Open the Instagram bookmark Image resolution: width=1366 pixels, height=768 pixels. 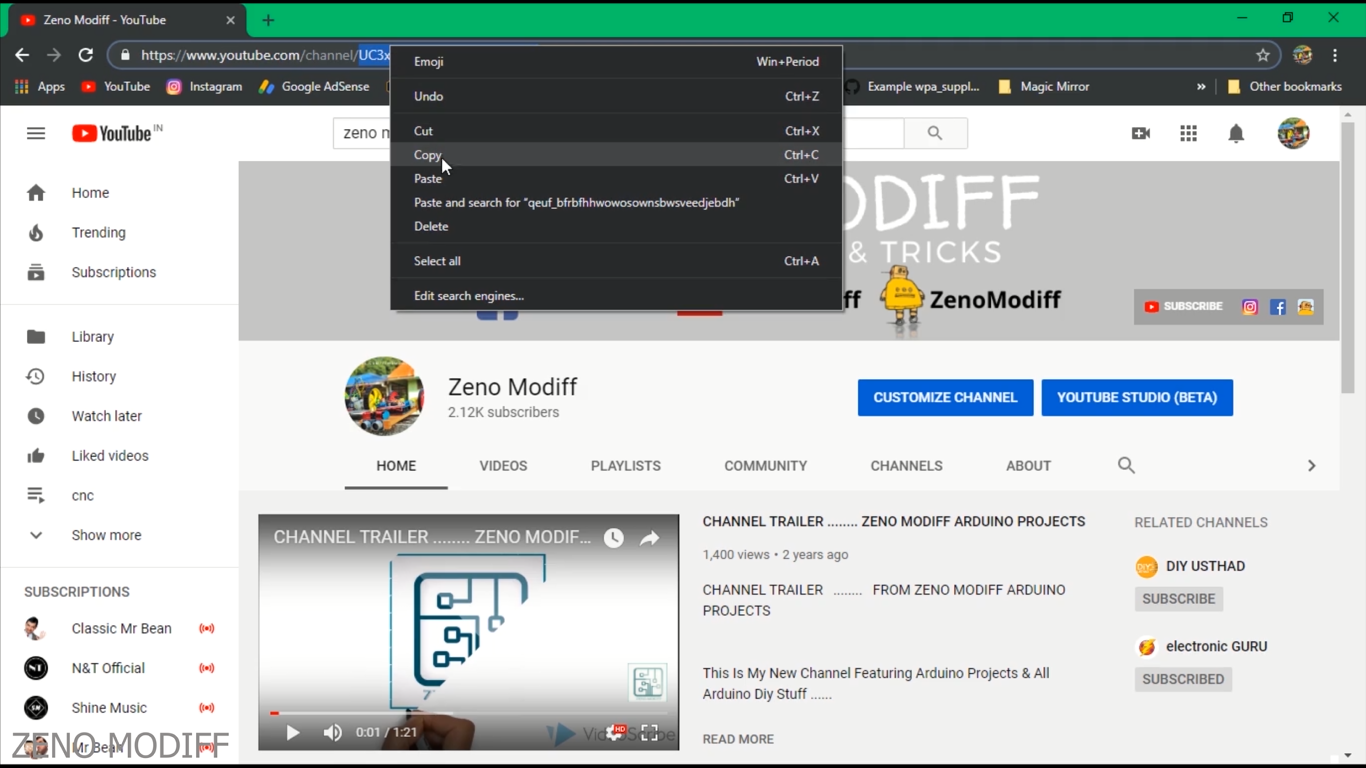coord(204,87)
